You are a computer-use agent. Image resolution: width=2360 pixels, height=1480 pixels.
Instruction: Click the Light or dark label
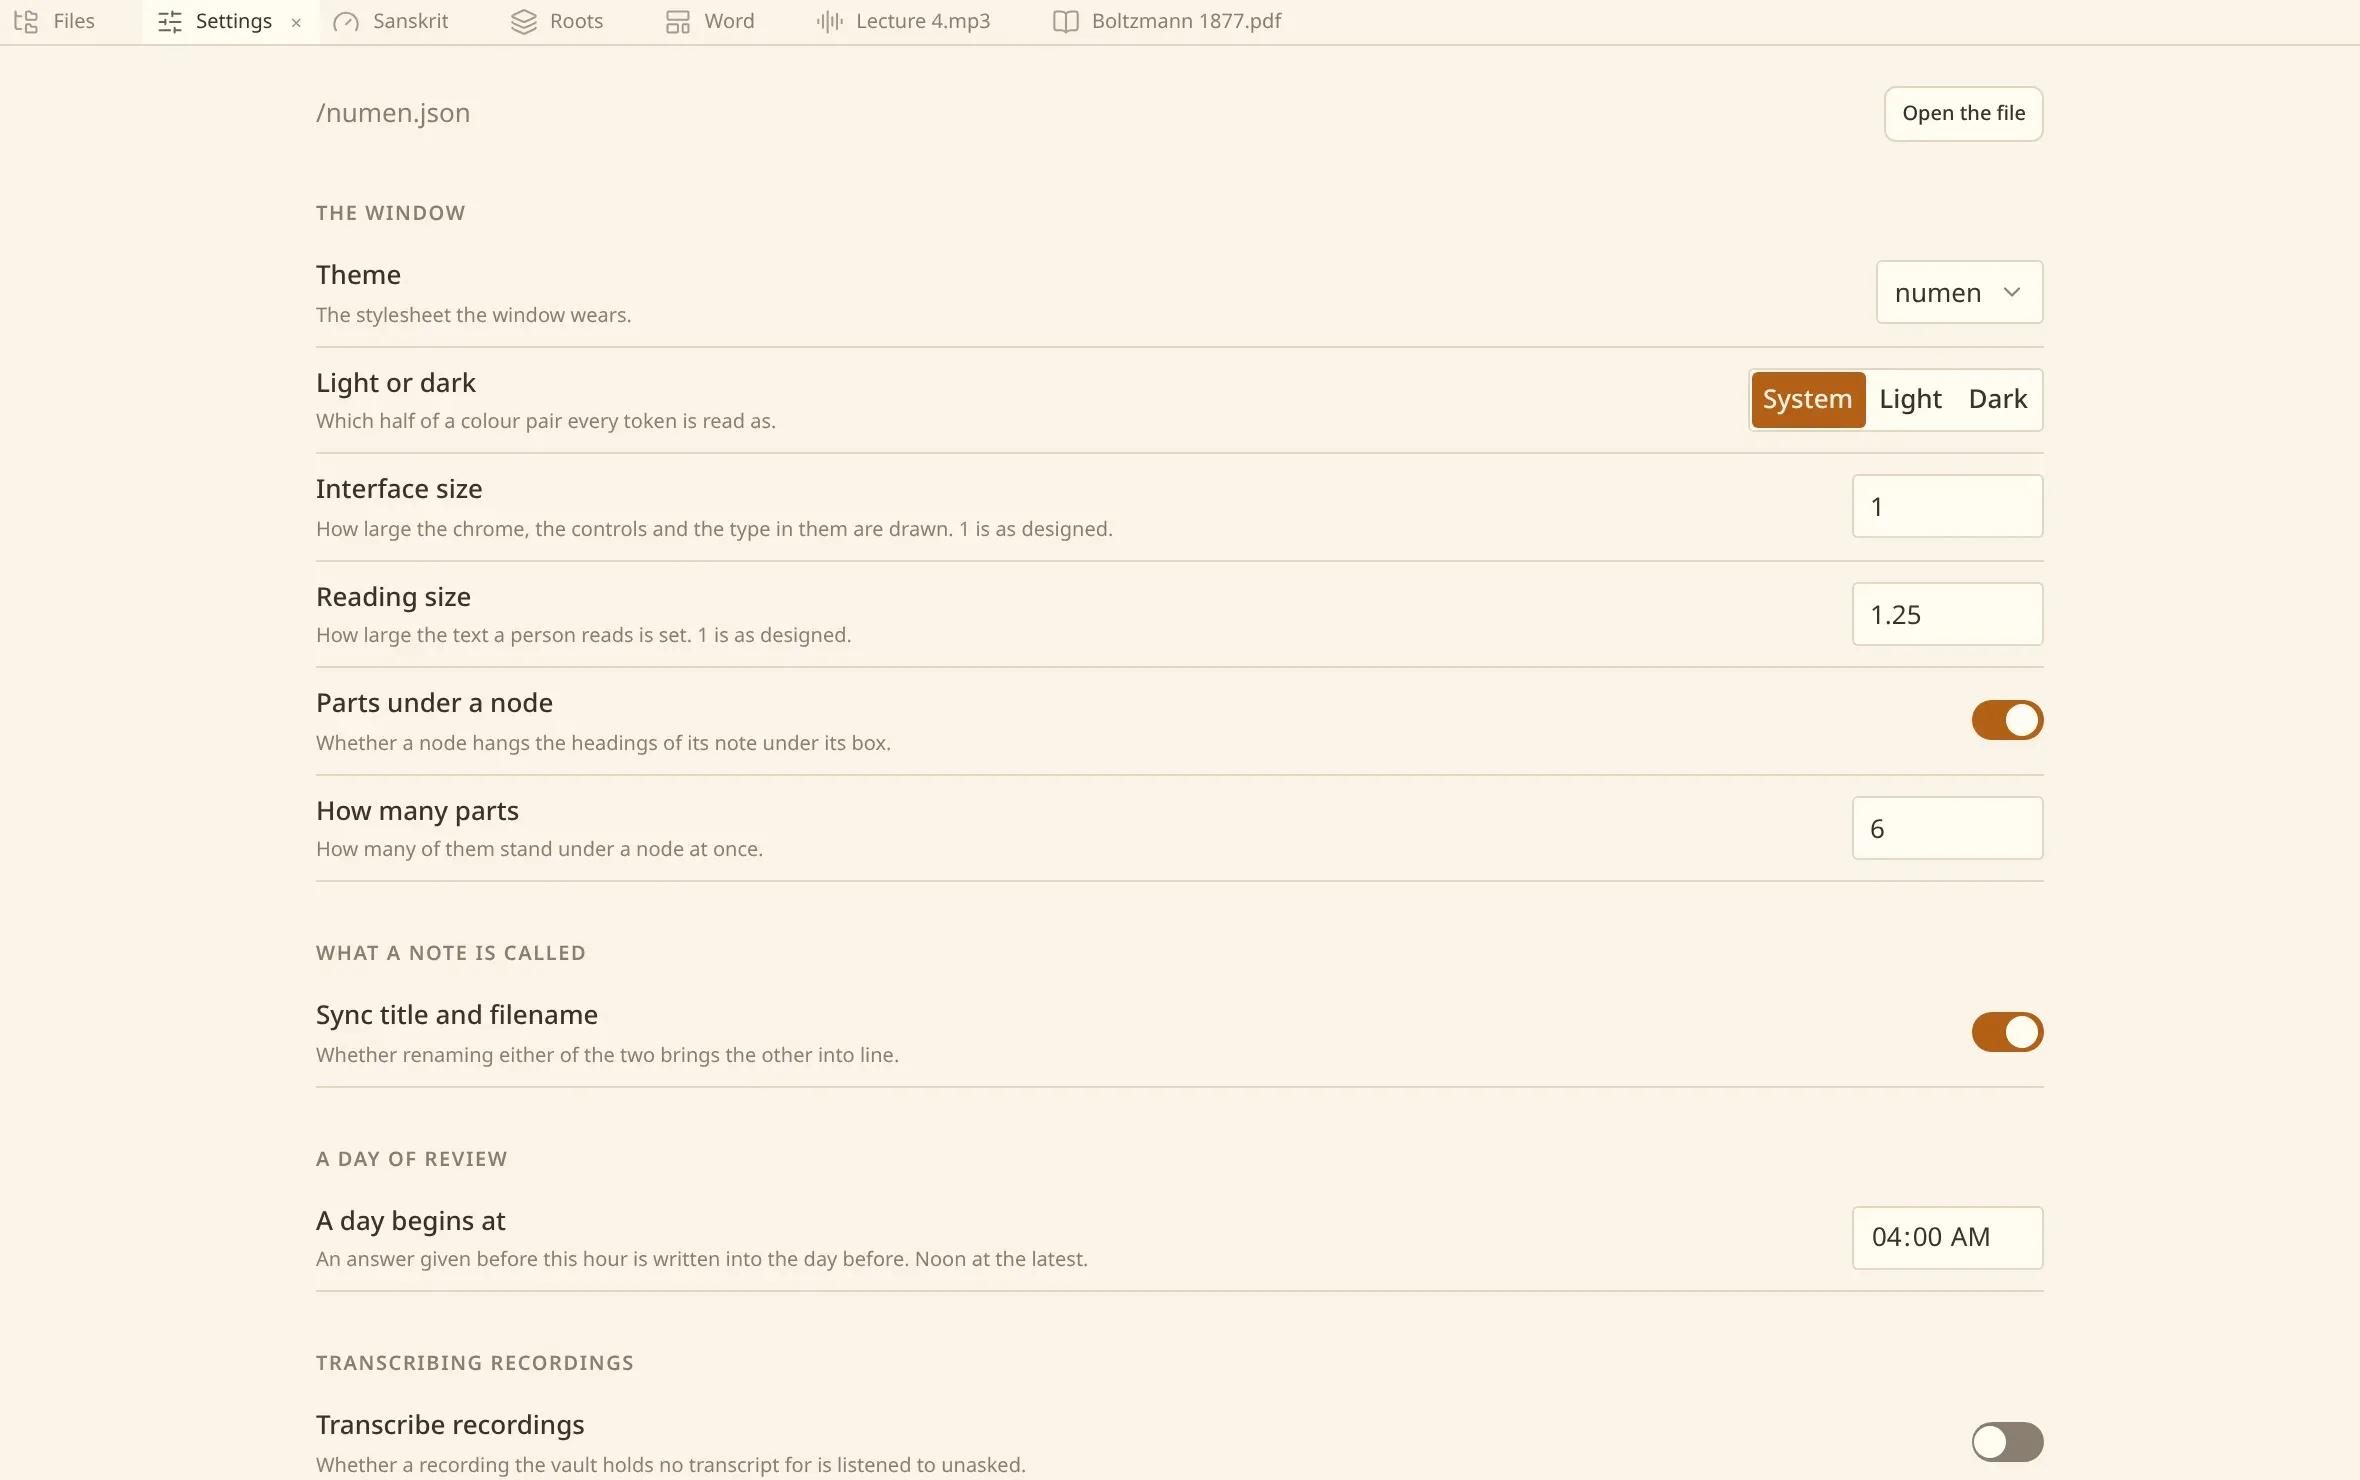(396, 383)
